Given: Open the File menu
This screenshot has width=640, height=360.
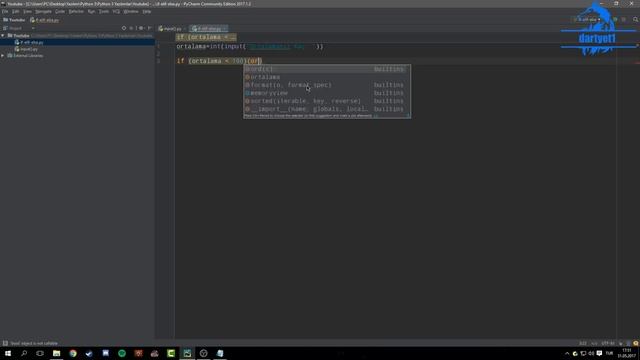Looking at the screenshot, I should coord(5,11).
